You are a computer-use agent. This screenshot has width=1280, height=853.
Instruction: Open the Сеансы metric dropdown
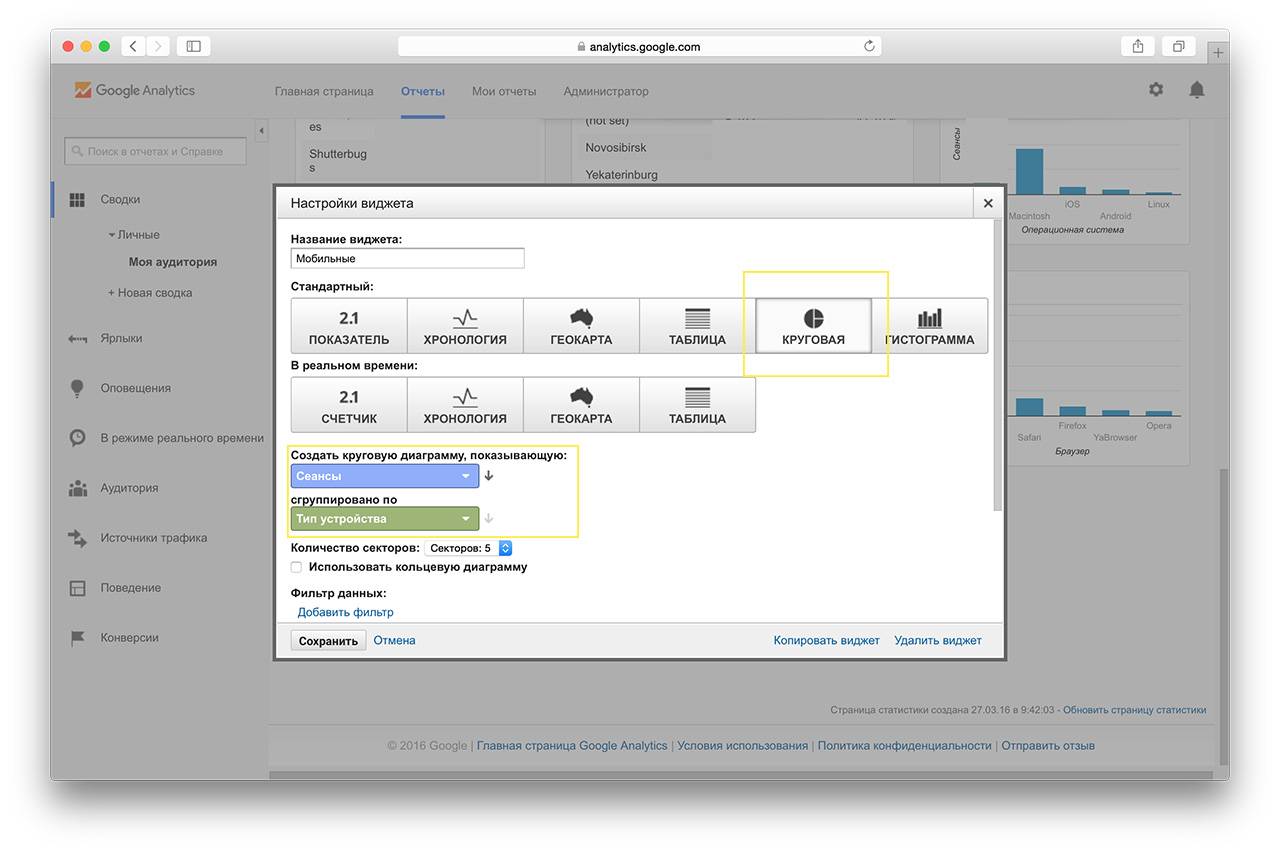pos(385,476)
